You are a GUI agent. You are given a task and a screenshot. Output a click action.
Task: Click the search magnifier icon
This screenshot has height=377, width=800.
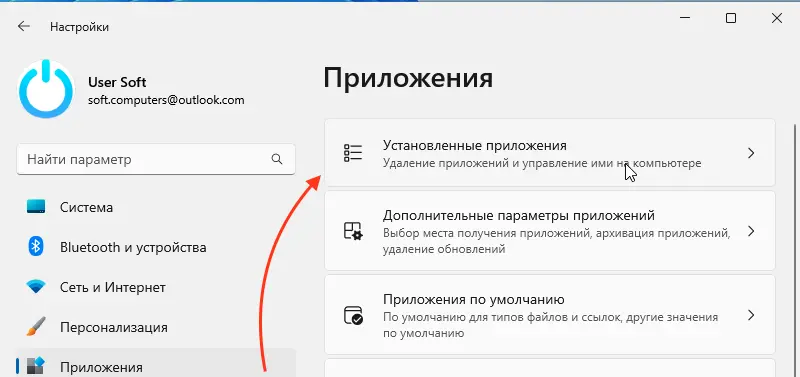pyautogui.click(x=277, y=159)
